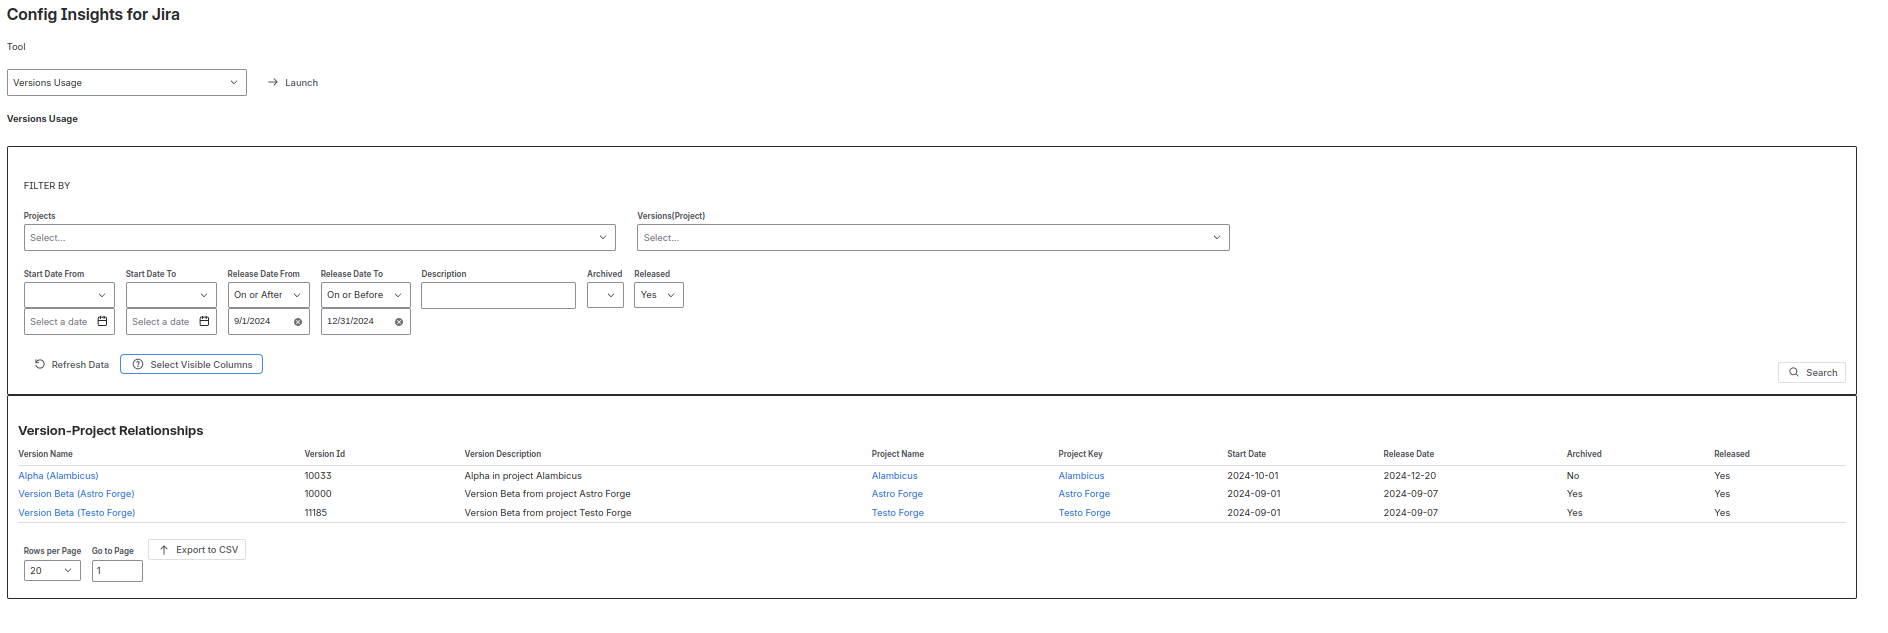
Task: Open the Release Date To 'On or Before' dropdown
Action: (x=365, y=295)
